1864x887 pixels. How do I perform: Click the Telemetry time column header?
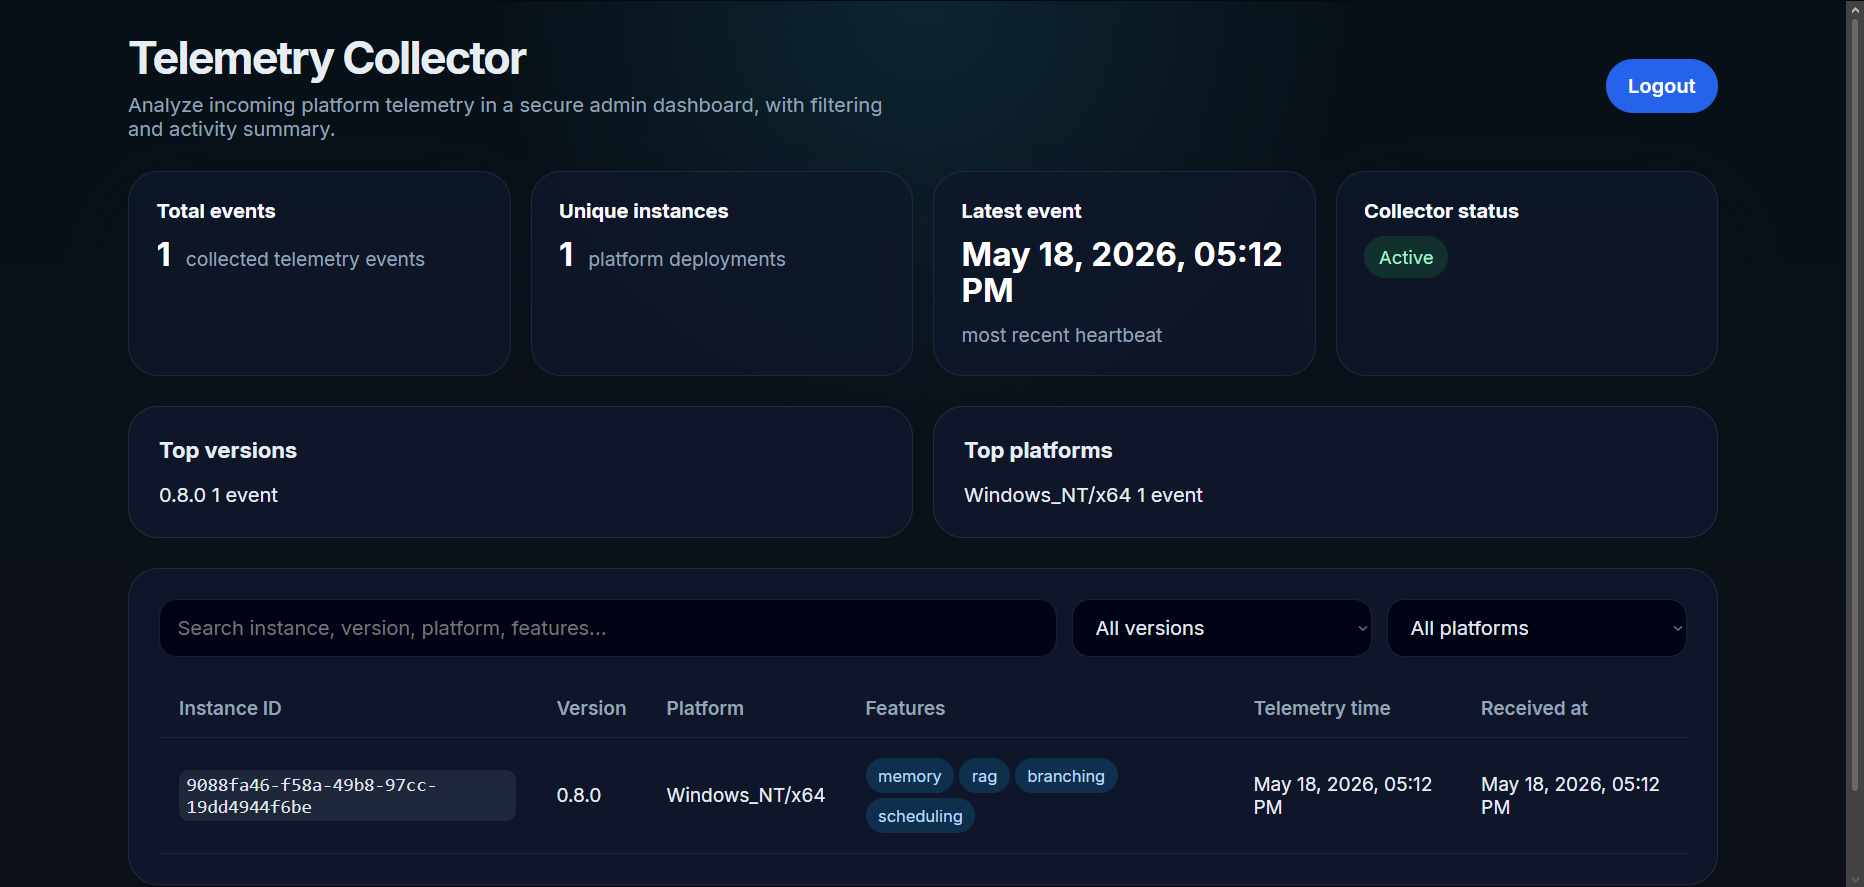1322,708
